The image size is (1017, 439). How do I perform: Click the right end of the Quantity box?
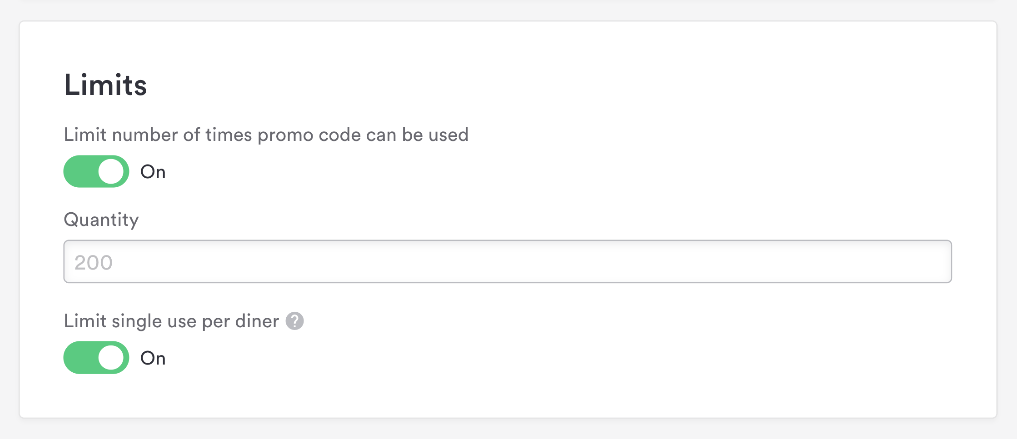coord(930,263)
